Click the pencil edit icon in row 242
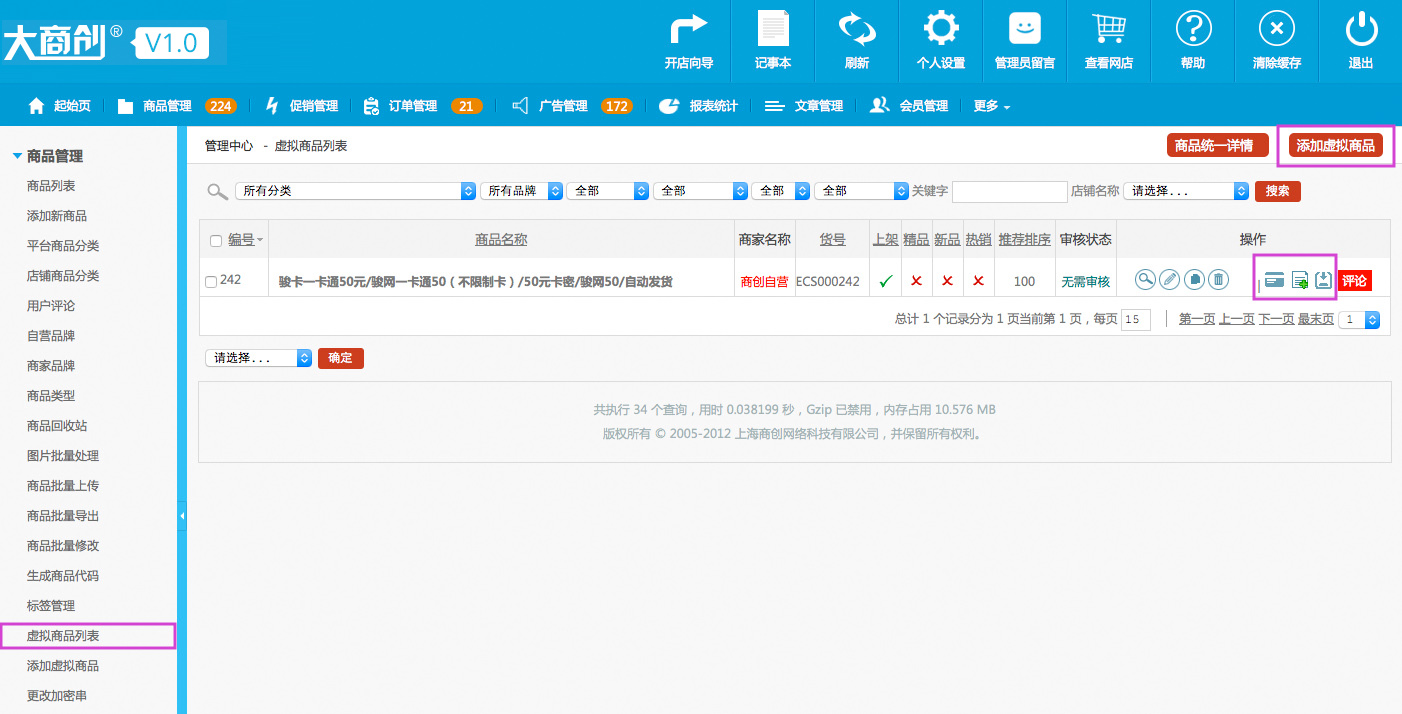Image resolution: width=1402 pixels, height=714 pixels. coord(1170,280)
